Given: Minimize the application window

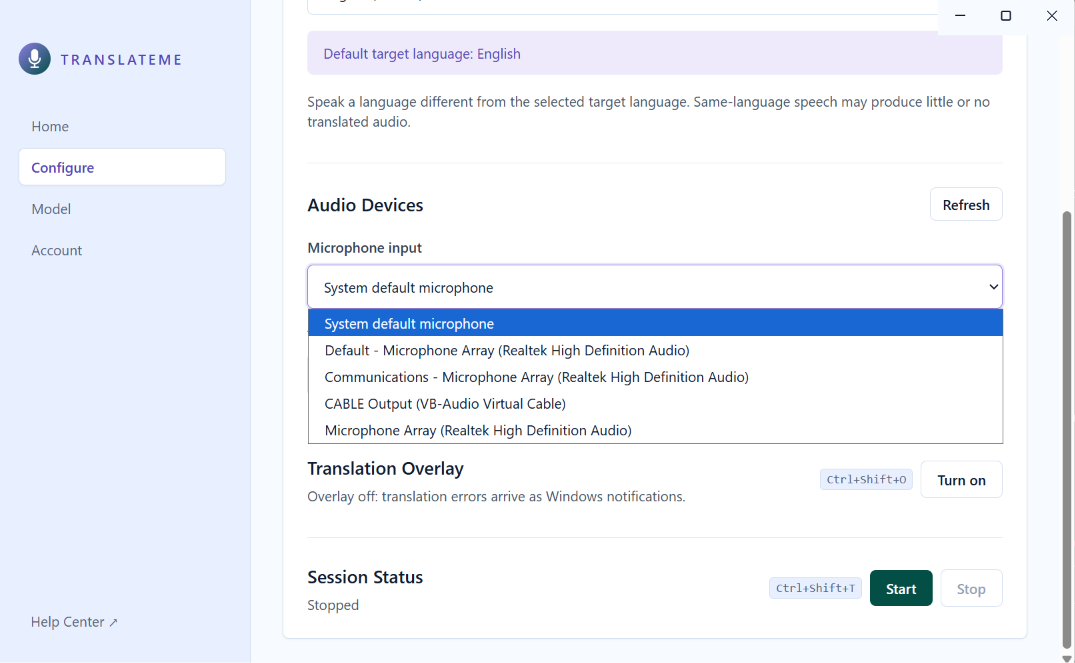Looking at the screenshot, I should click(x=960, y=16).
